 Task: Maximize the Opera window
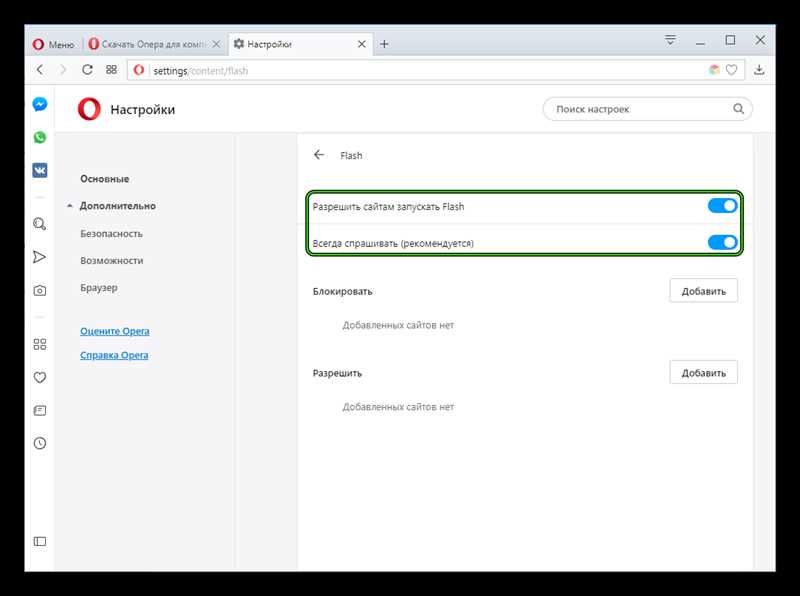tap(731, 40)
